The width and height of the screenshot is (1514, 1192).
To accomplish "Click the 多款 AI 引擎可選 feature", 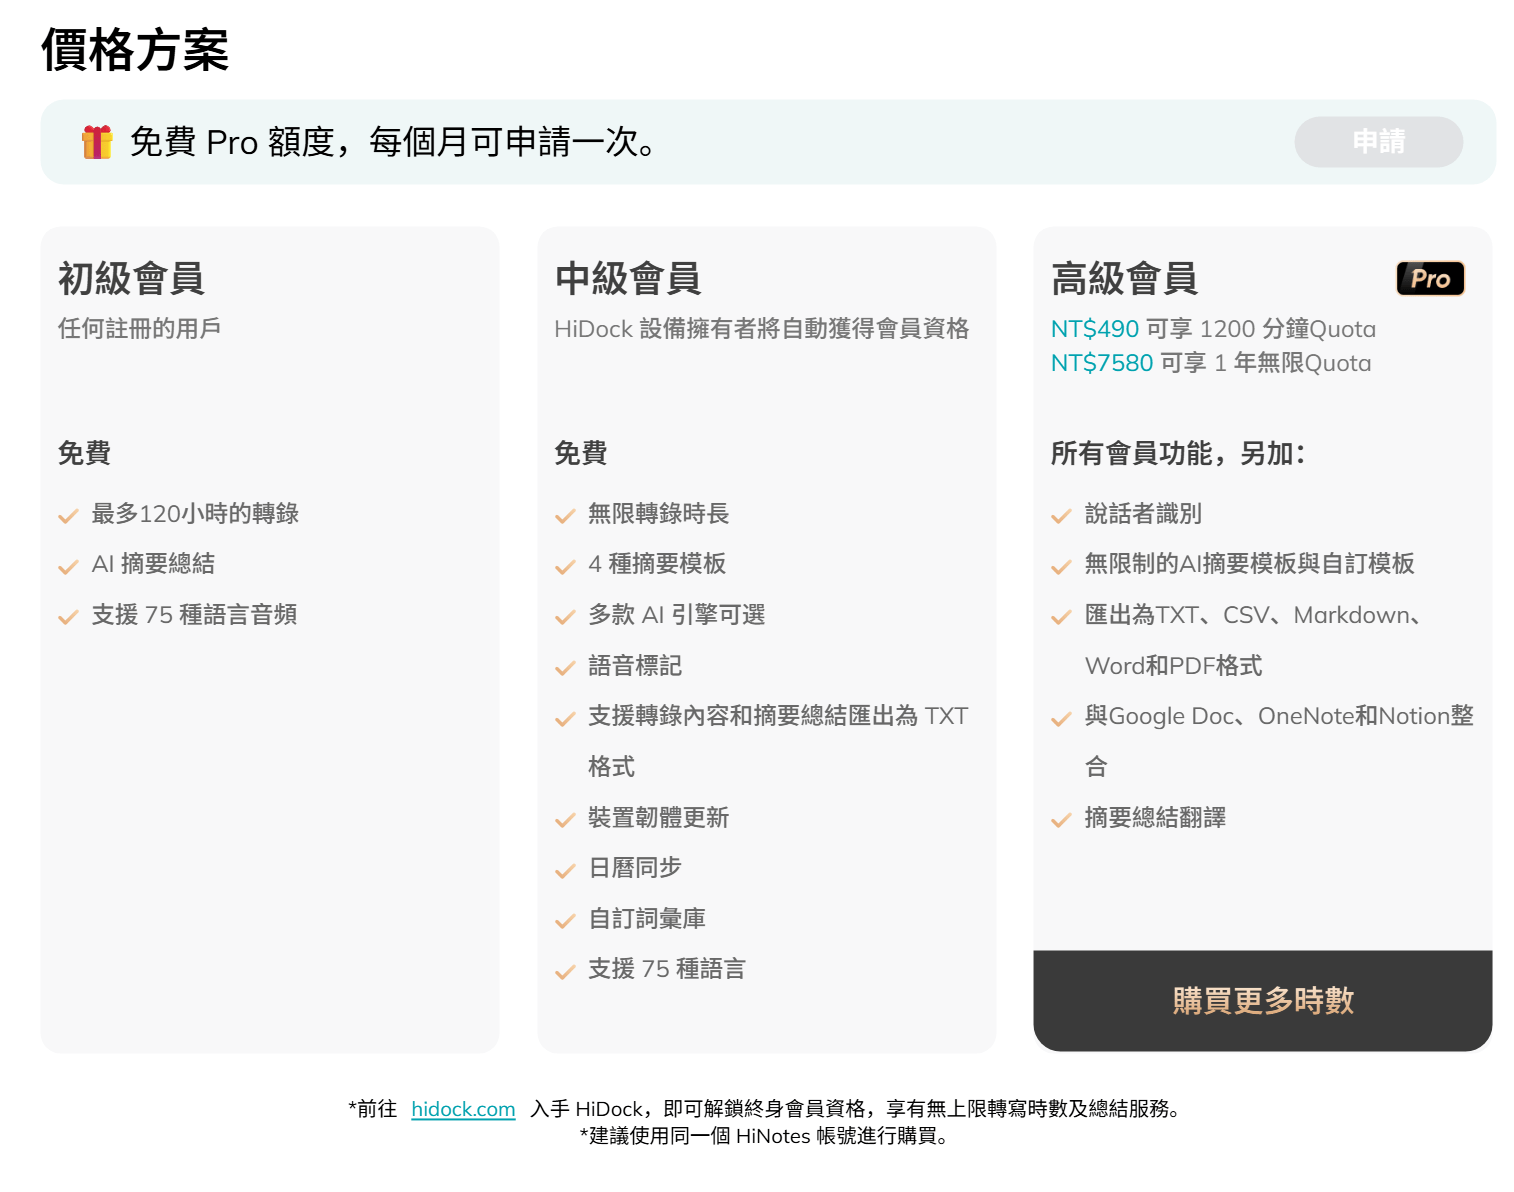I will click(x=676, y=615).
